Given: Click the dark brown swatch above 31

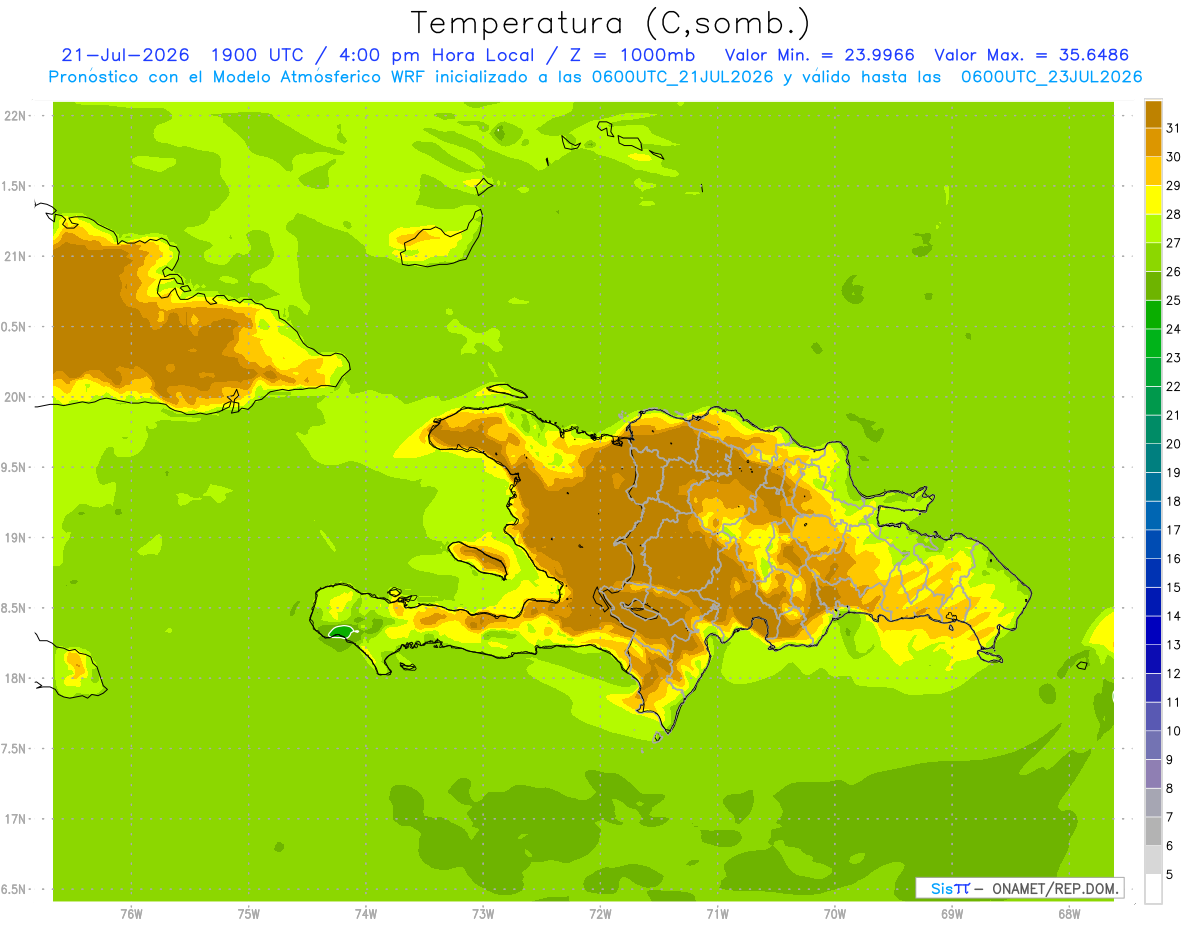Looking at the screenshot, I should 1153,114.
